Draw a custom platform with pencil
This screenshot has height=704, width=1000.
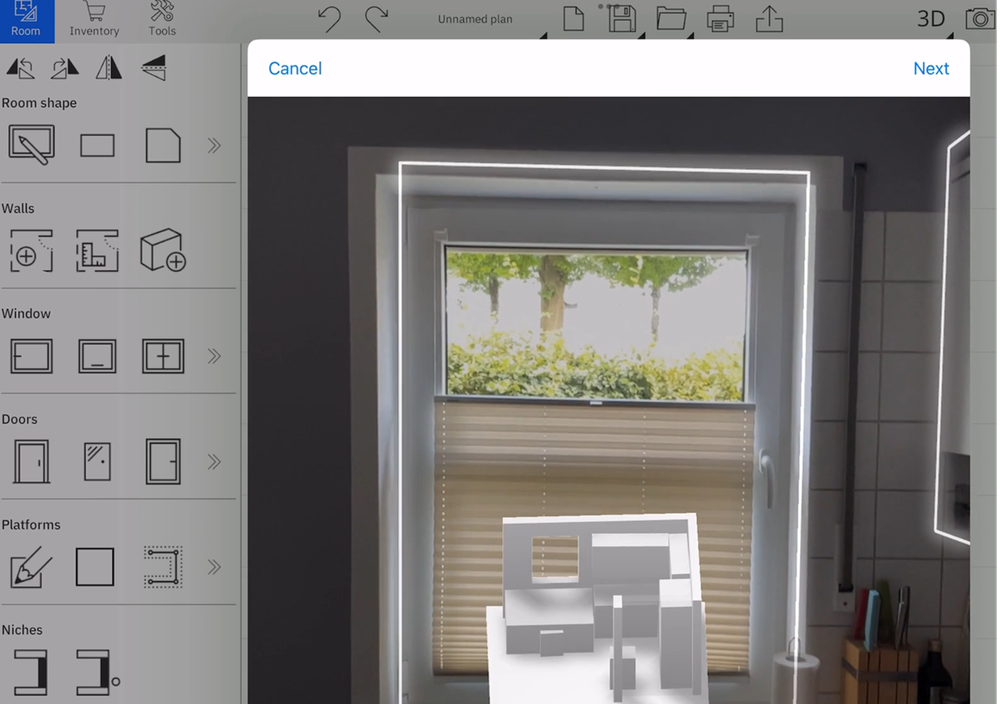coord(31,566)
